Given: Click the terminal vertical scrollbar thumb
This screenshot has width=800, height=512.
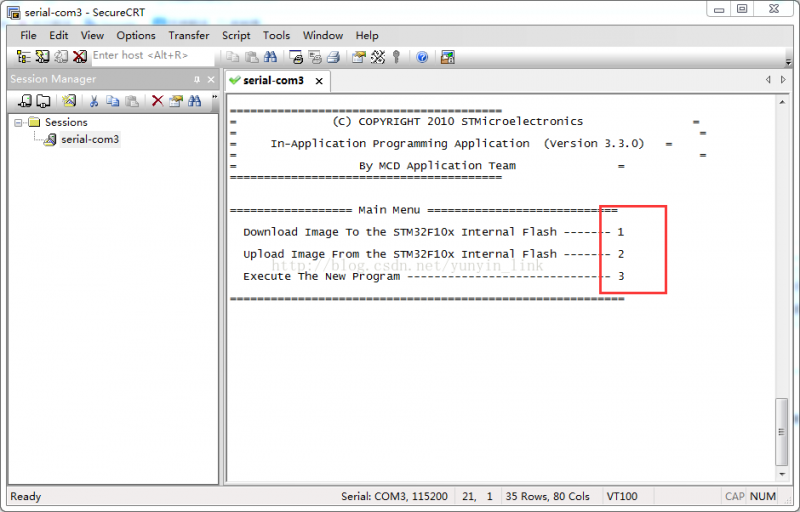Looking at the screenshot, I should 782,431.
